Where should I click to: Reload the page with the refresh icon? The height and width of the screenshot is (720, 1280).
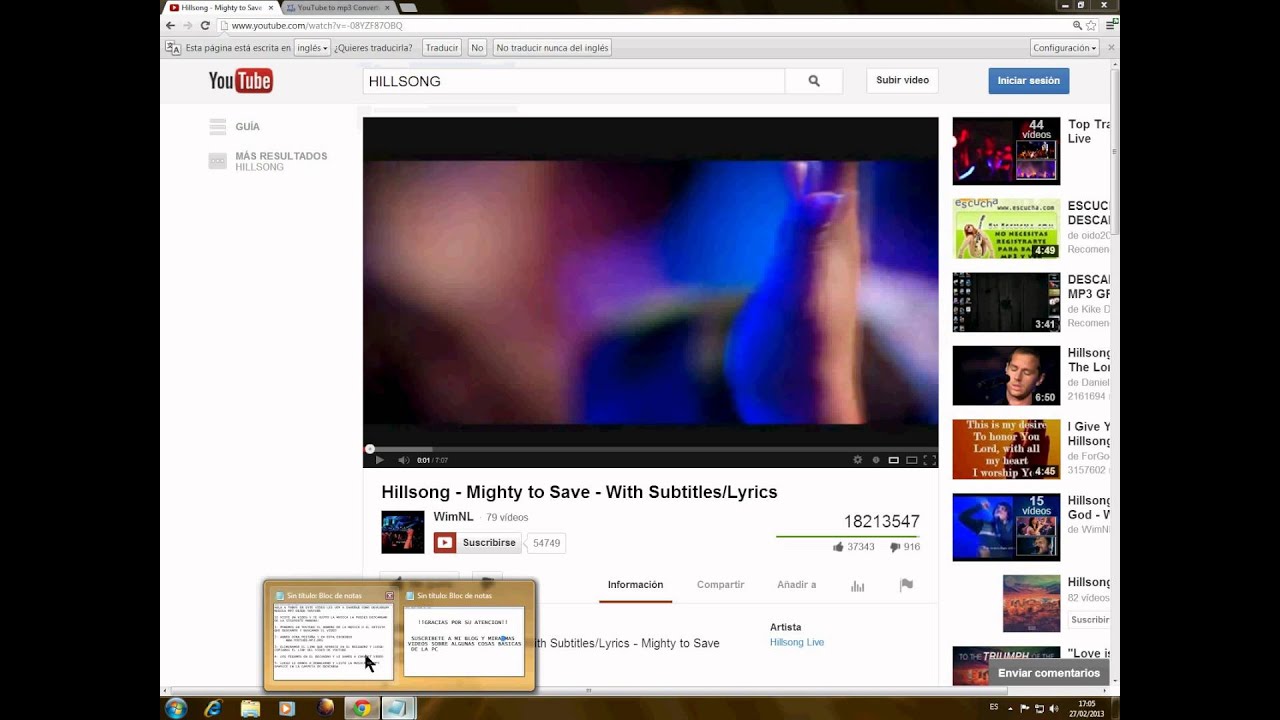point(206,25)
